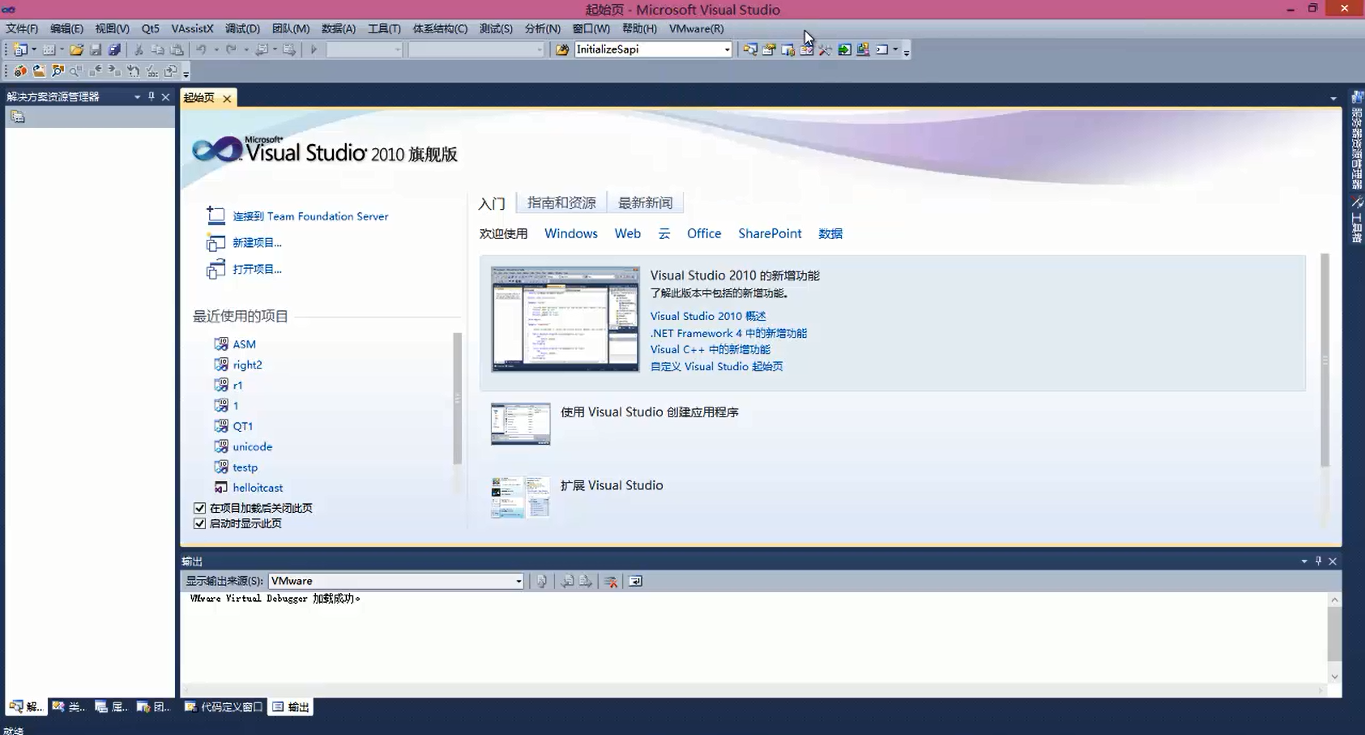Switch to the 最新新闻 tab
Image resolution: width=1365 pixels, height=735 pixels.
tap(645, 203)
